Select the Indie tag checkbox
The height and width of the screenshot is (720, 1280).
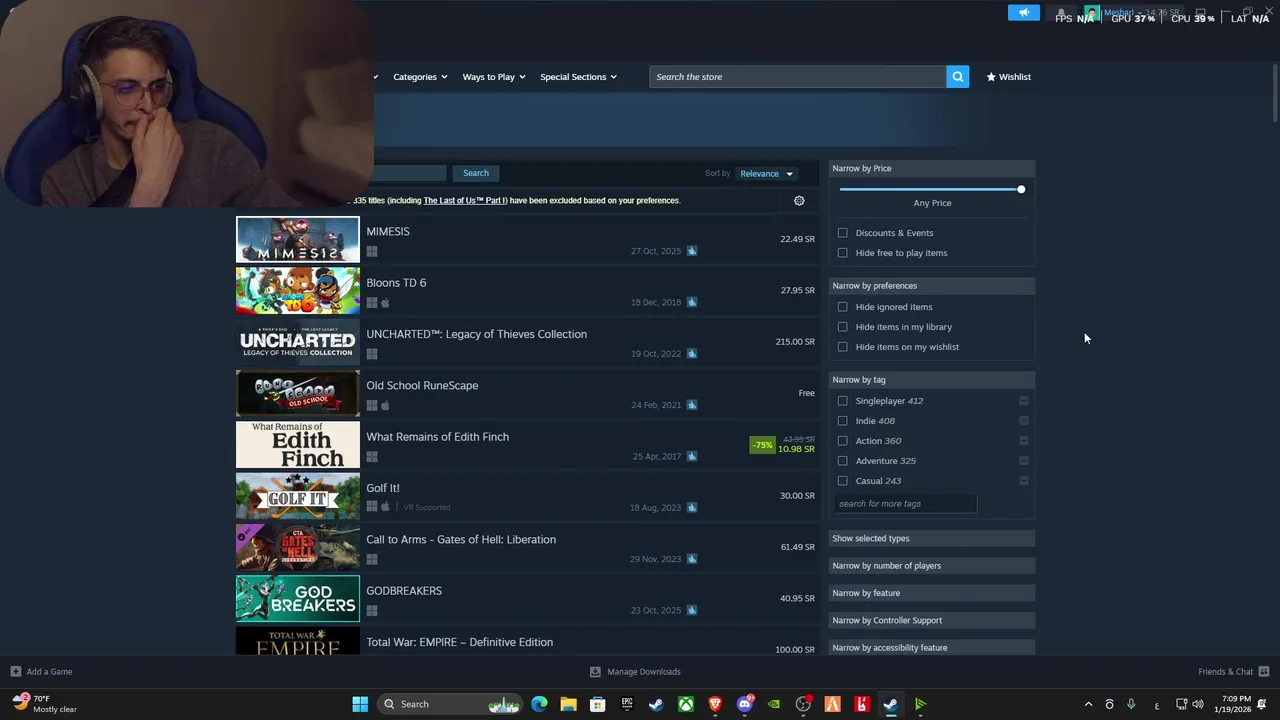(x=842, y=421)
